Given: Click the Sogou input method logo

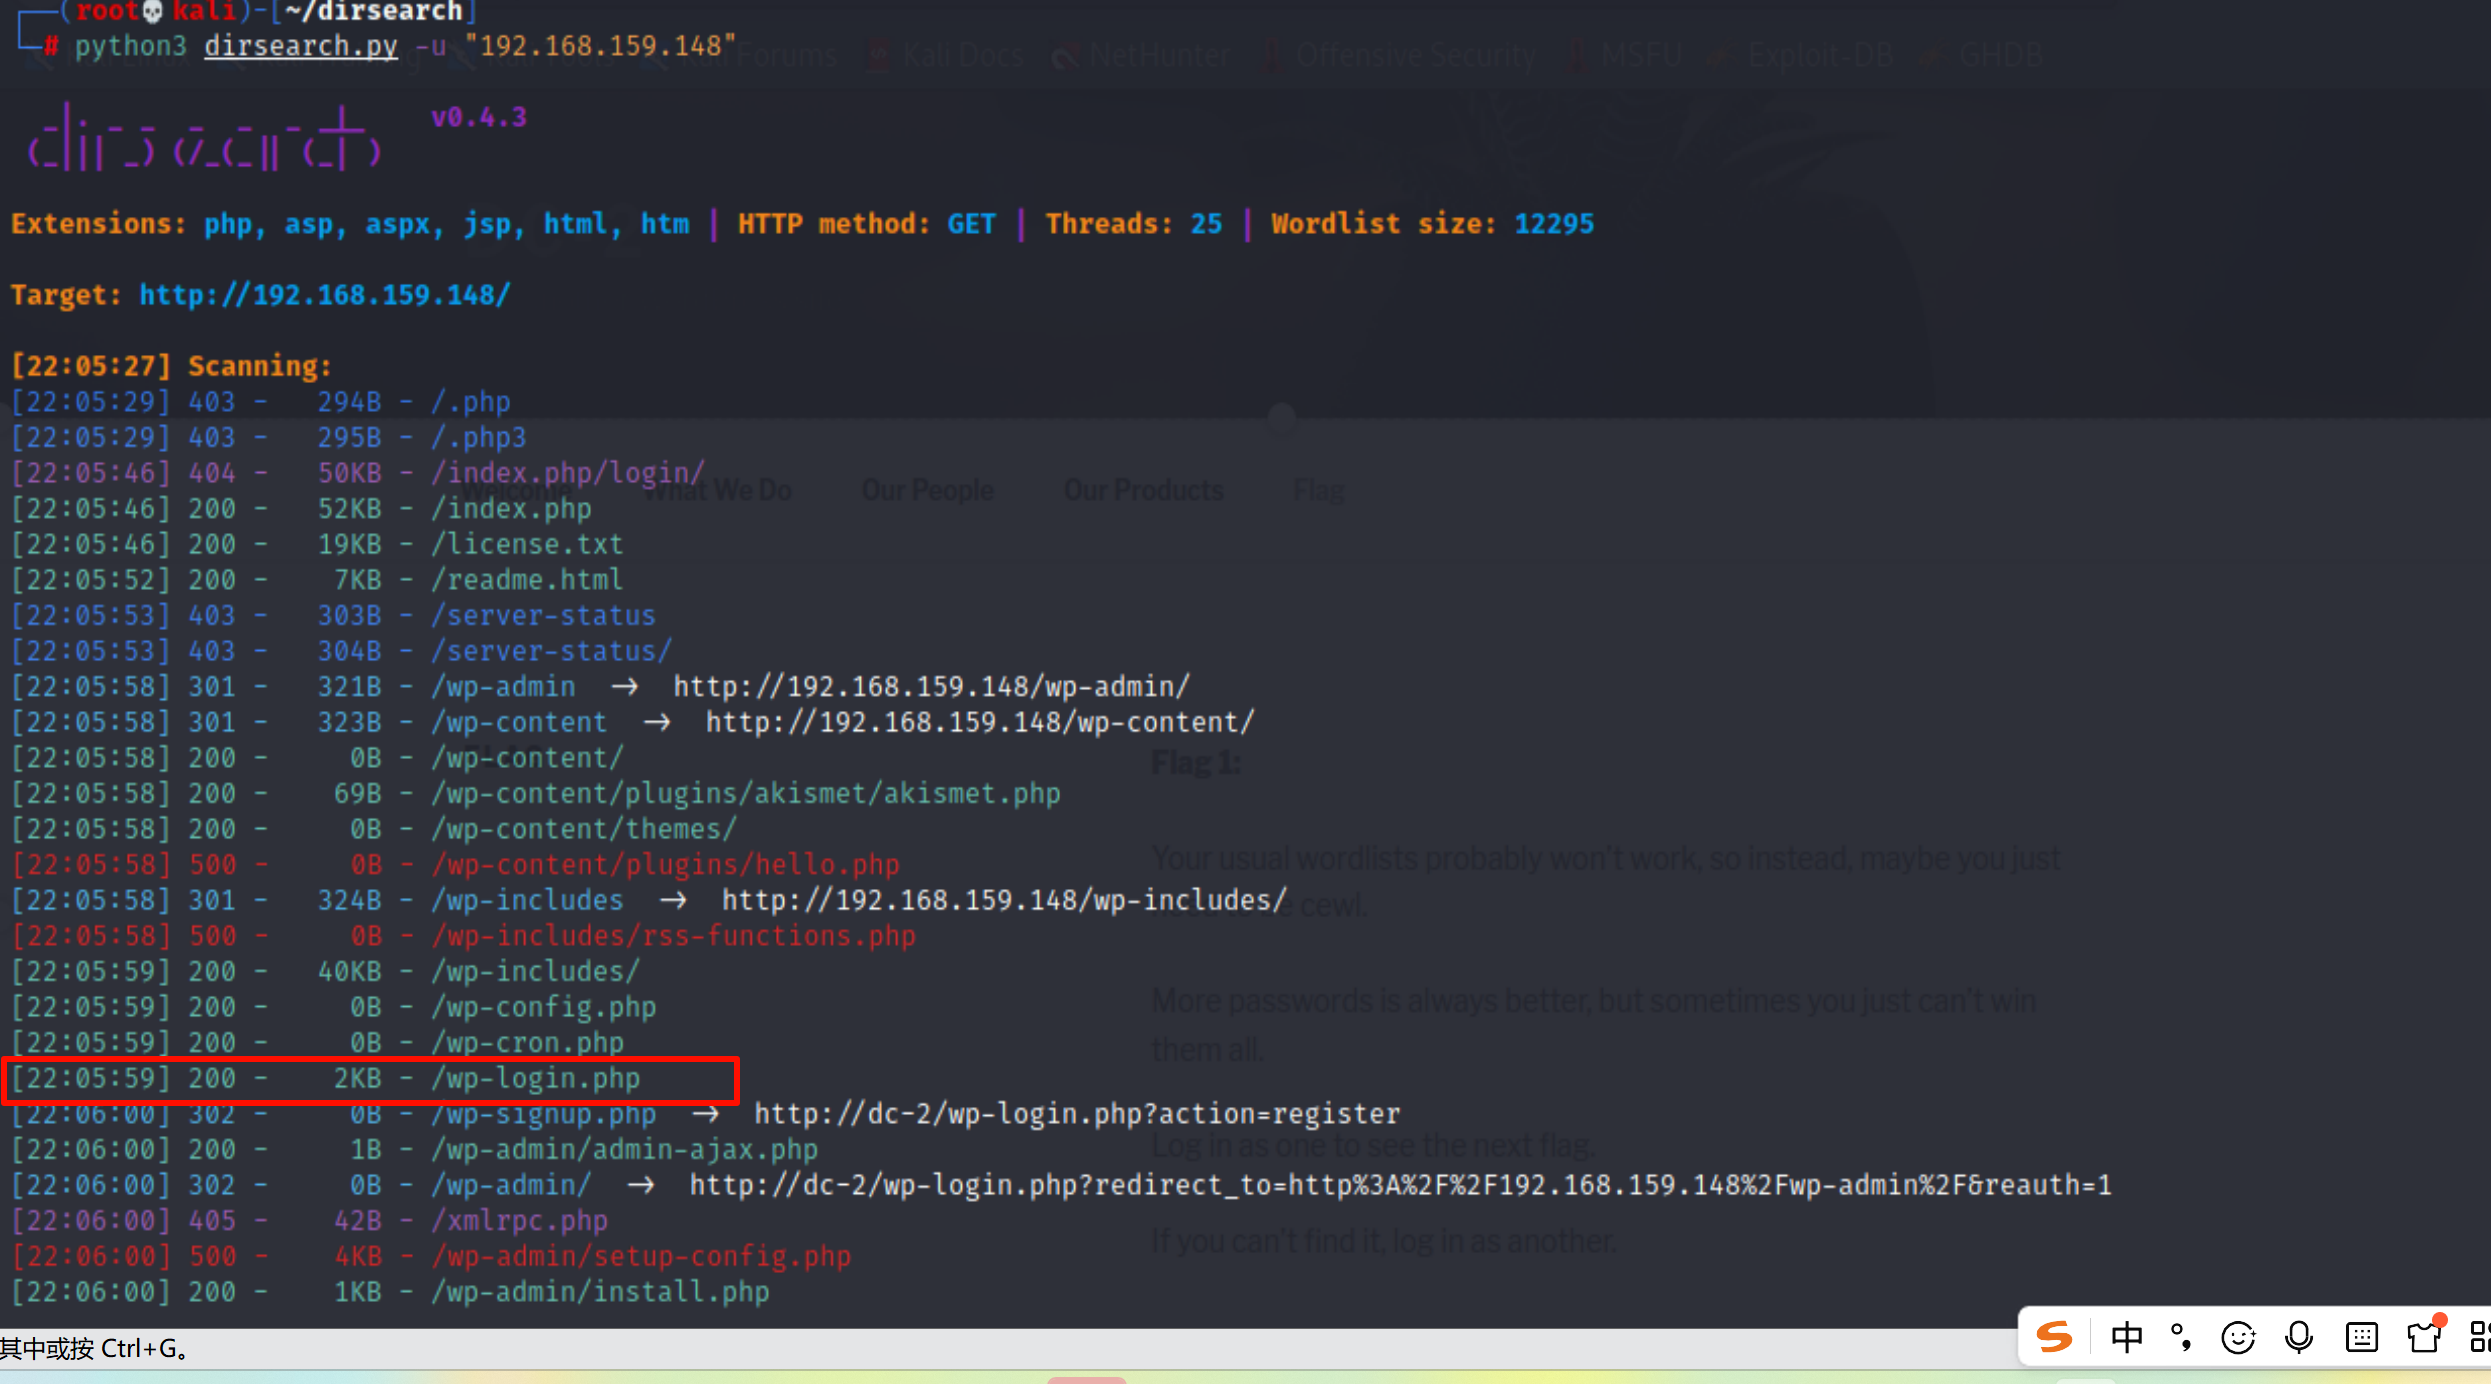Looking at the screenshot, I should (x=2055, y=1337).
